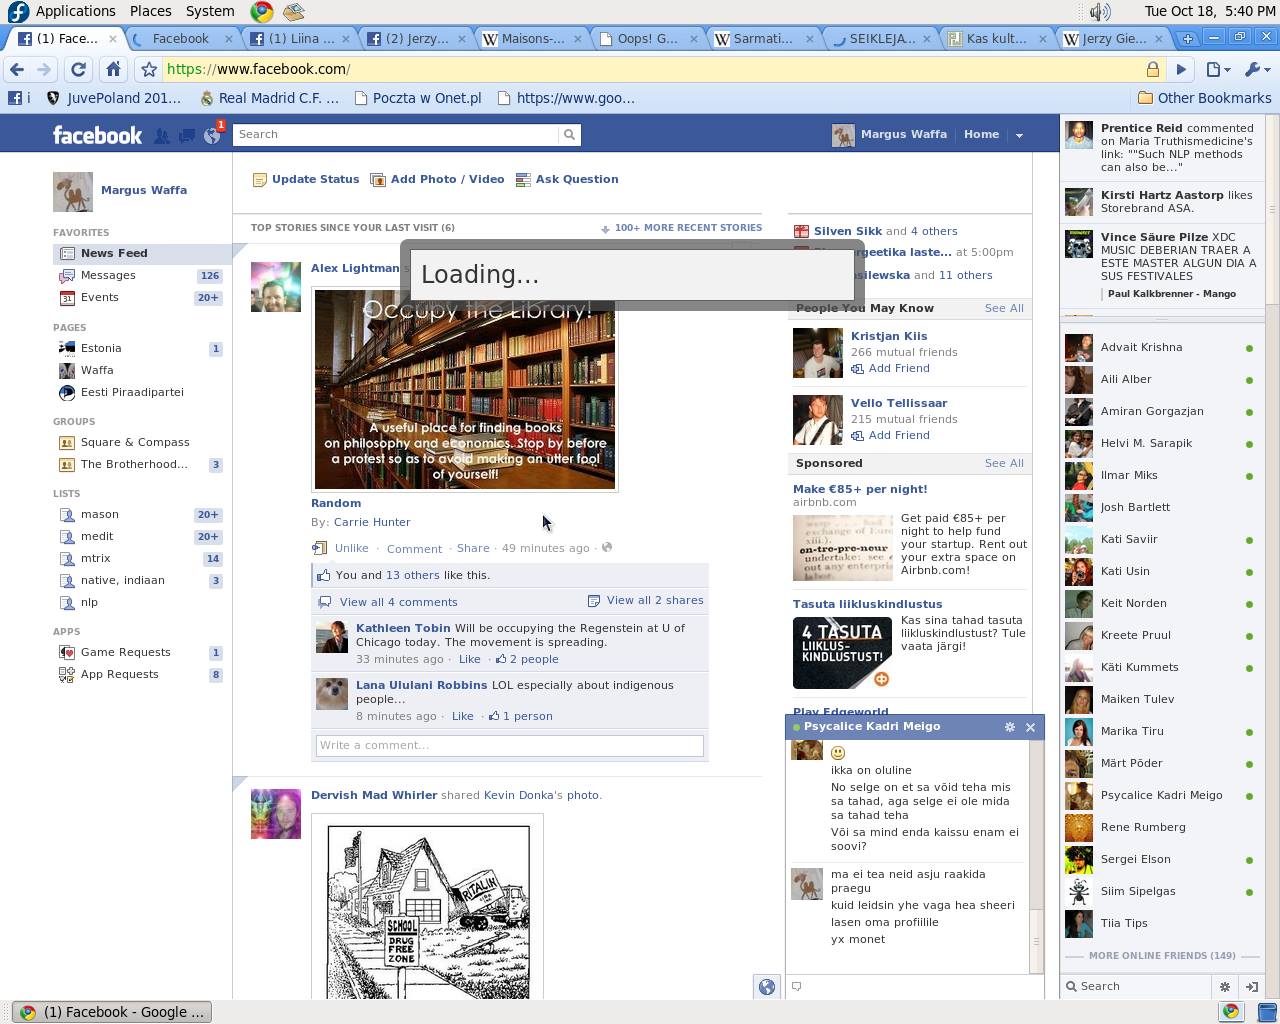1280x1024 pixels.
Task: Switch to the Jerzy Gie... browser tab
Action: [x=1114, y=38]
